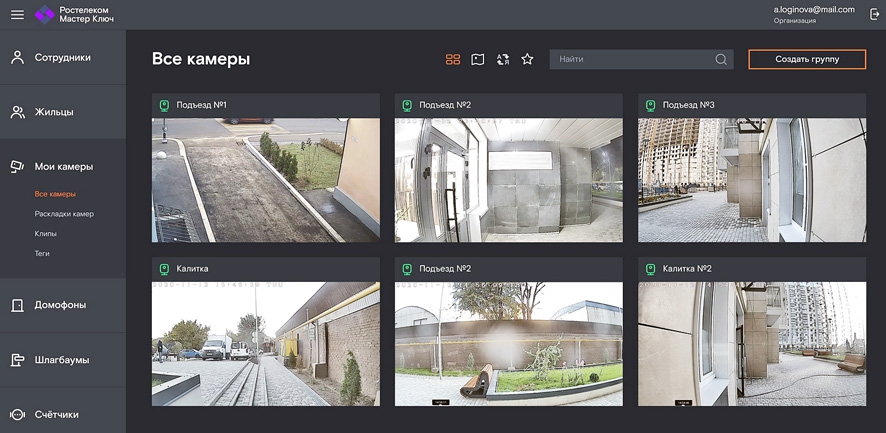The image size is (886, 433).
Task: Click the camera icon beside Калитка №2
Action: [651, 269]
